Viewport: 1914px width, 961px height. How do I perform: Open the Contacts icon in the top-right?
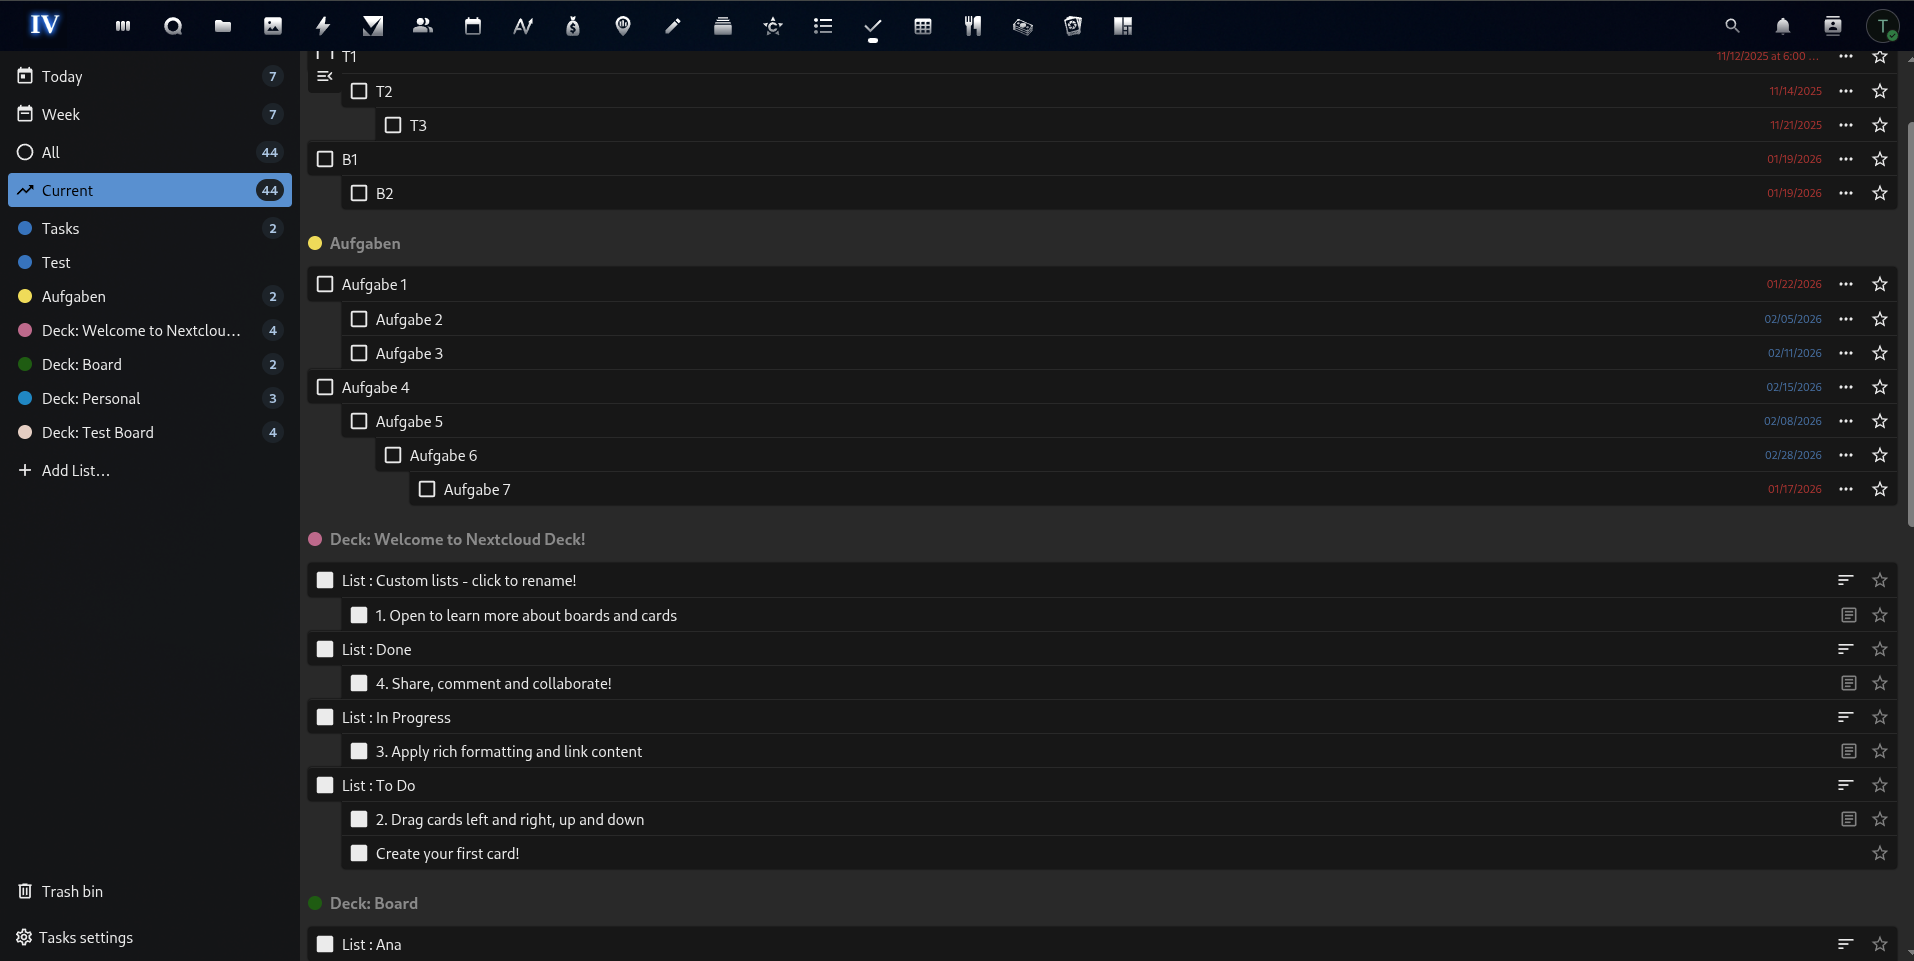pyautogui.click(x=1833, y=25)
